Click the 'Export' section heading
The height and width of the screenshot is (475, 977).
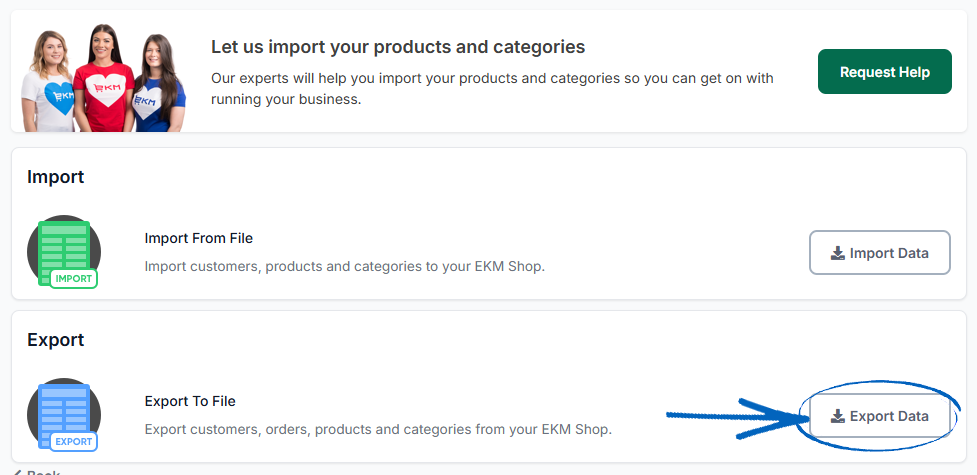click(x=55, y=340)
